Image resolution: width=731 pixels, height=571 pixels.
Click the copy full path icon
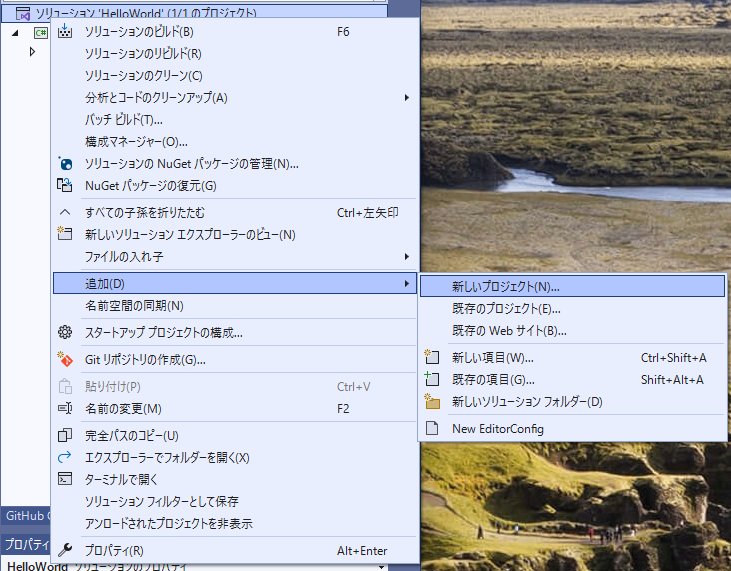pyautogui.click(x=65, y=435)
